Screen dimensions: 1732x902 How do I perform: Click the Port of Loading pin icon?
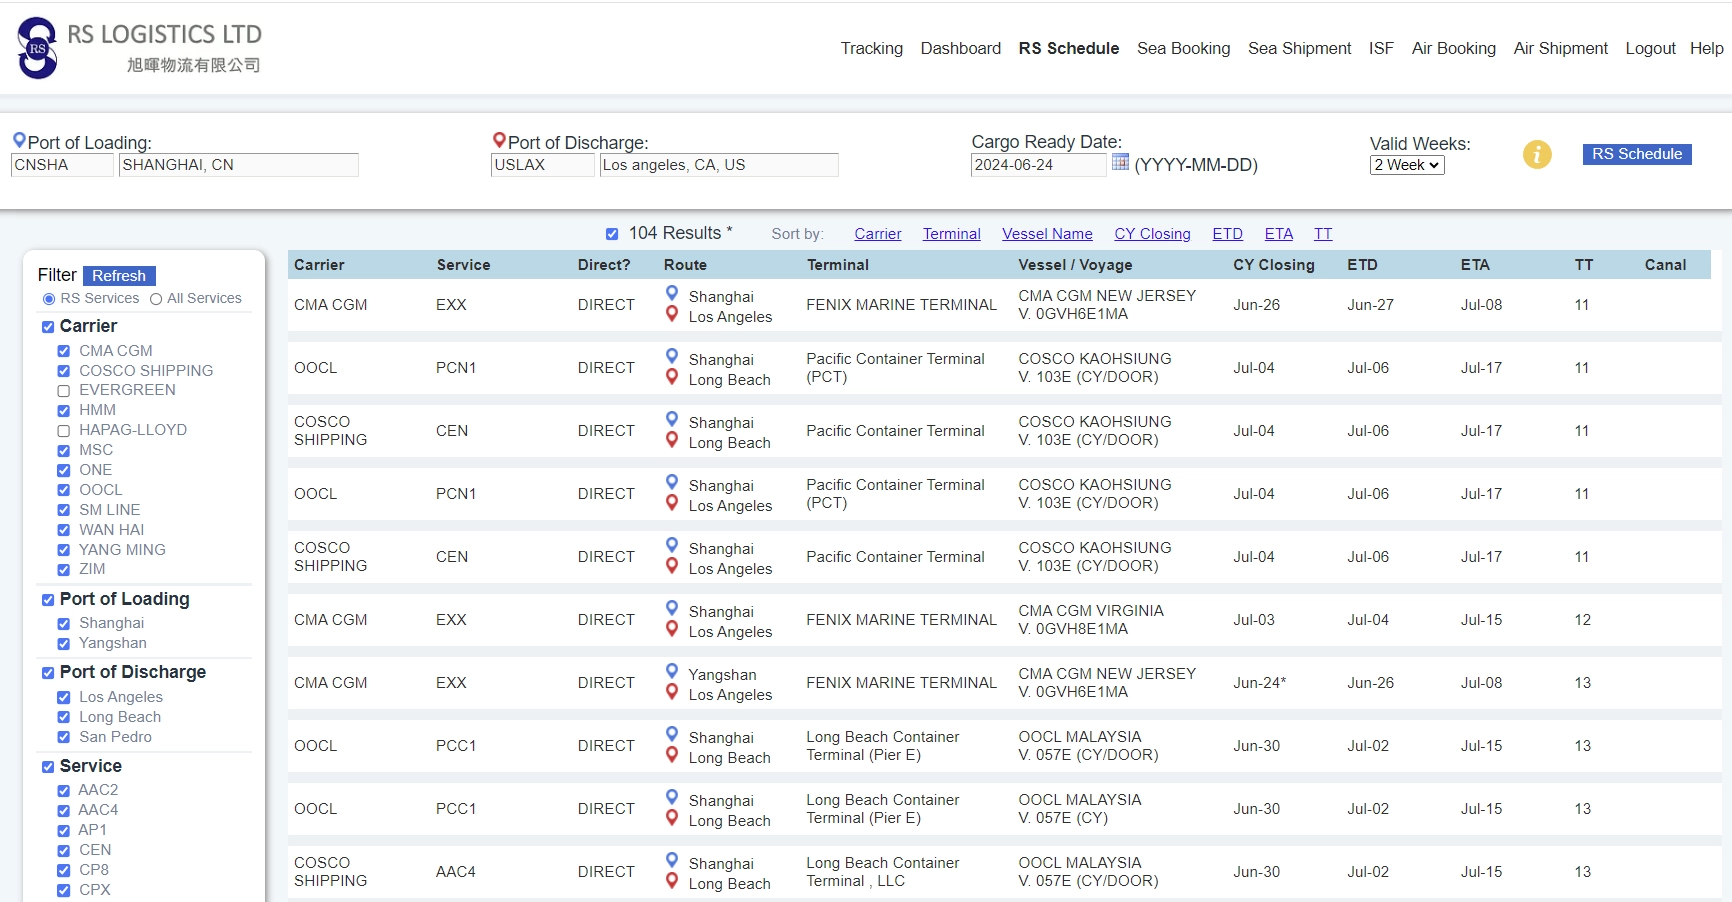pyautogui.click(x=19, y=141)
